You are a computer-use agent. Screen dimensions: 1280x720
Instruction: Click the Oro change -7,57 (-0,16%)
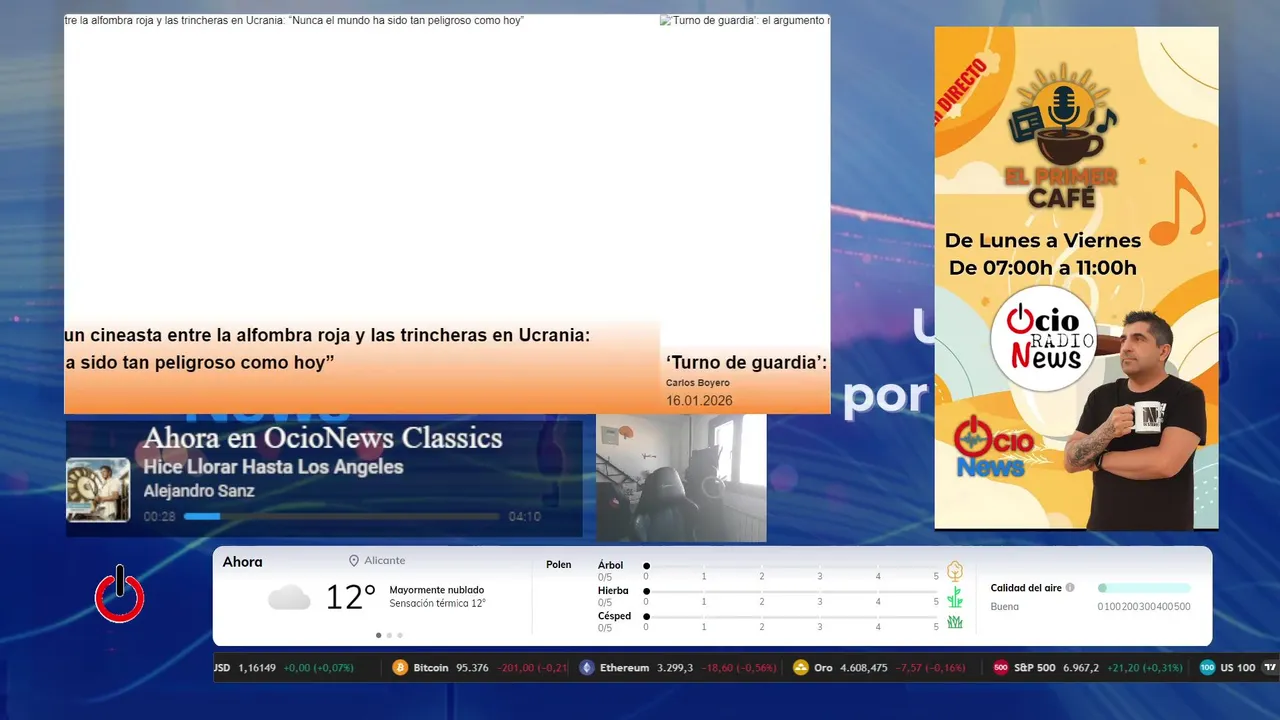(930, 667)
